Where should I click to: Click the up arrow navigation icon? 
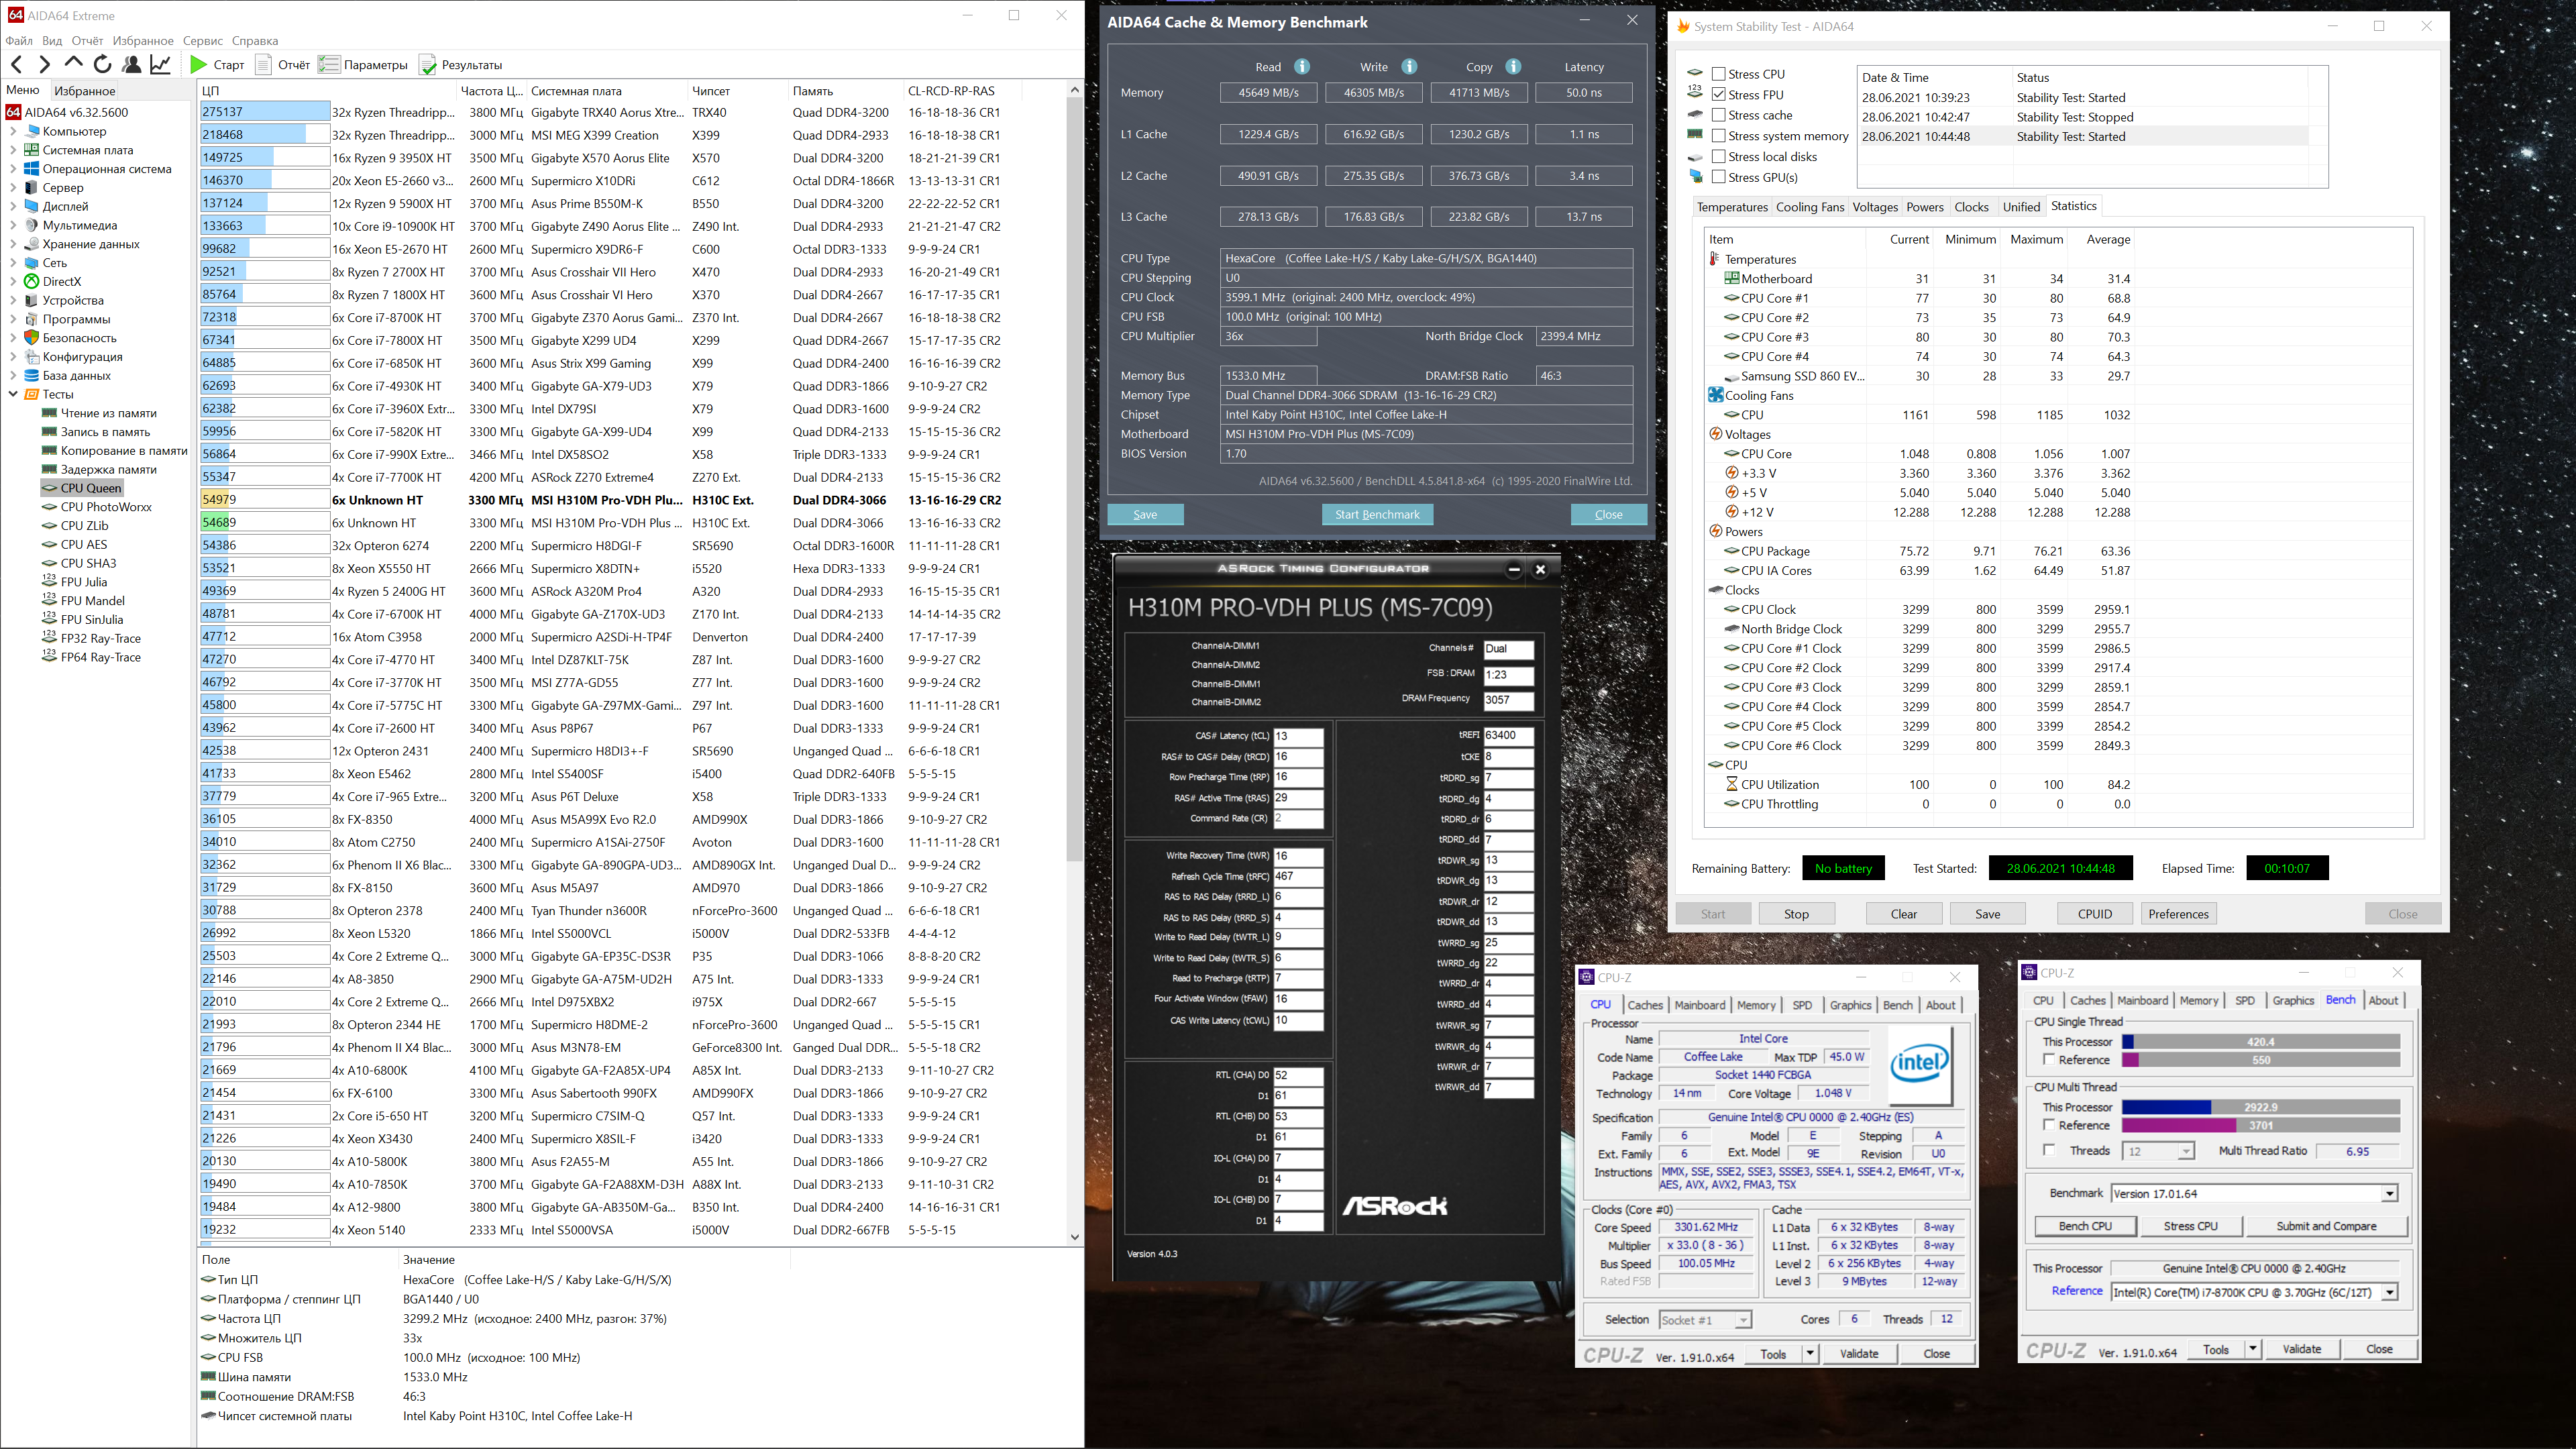(73, 64)
